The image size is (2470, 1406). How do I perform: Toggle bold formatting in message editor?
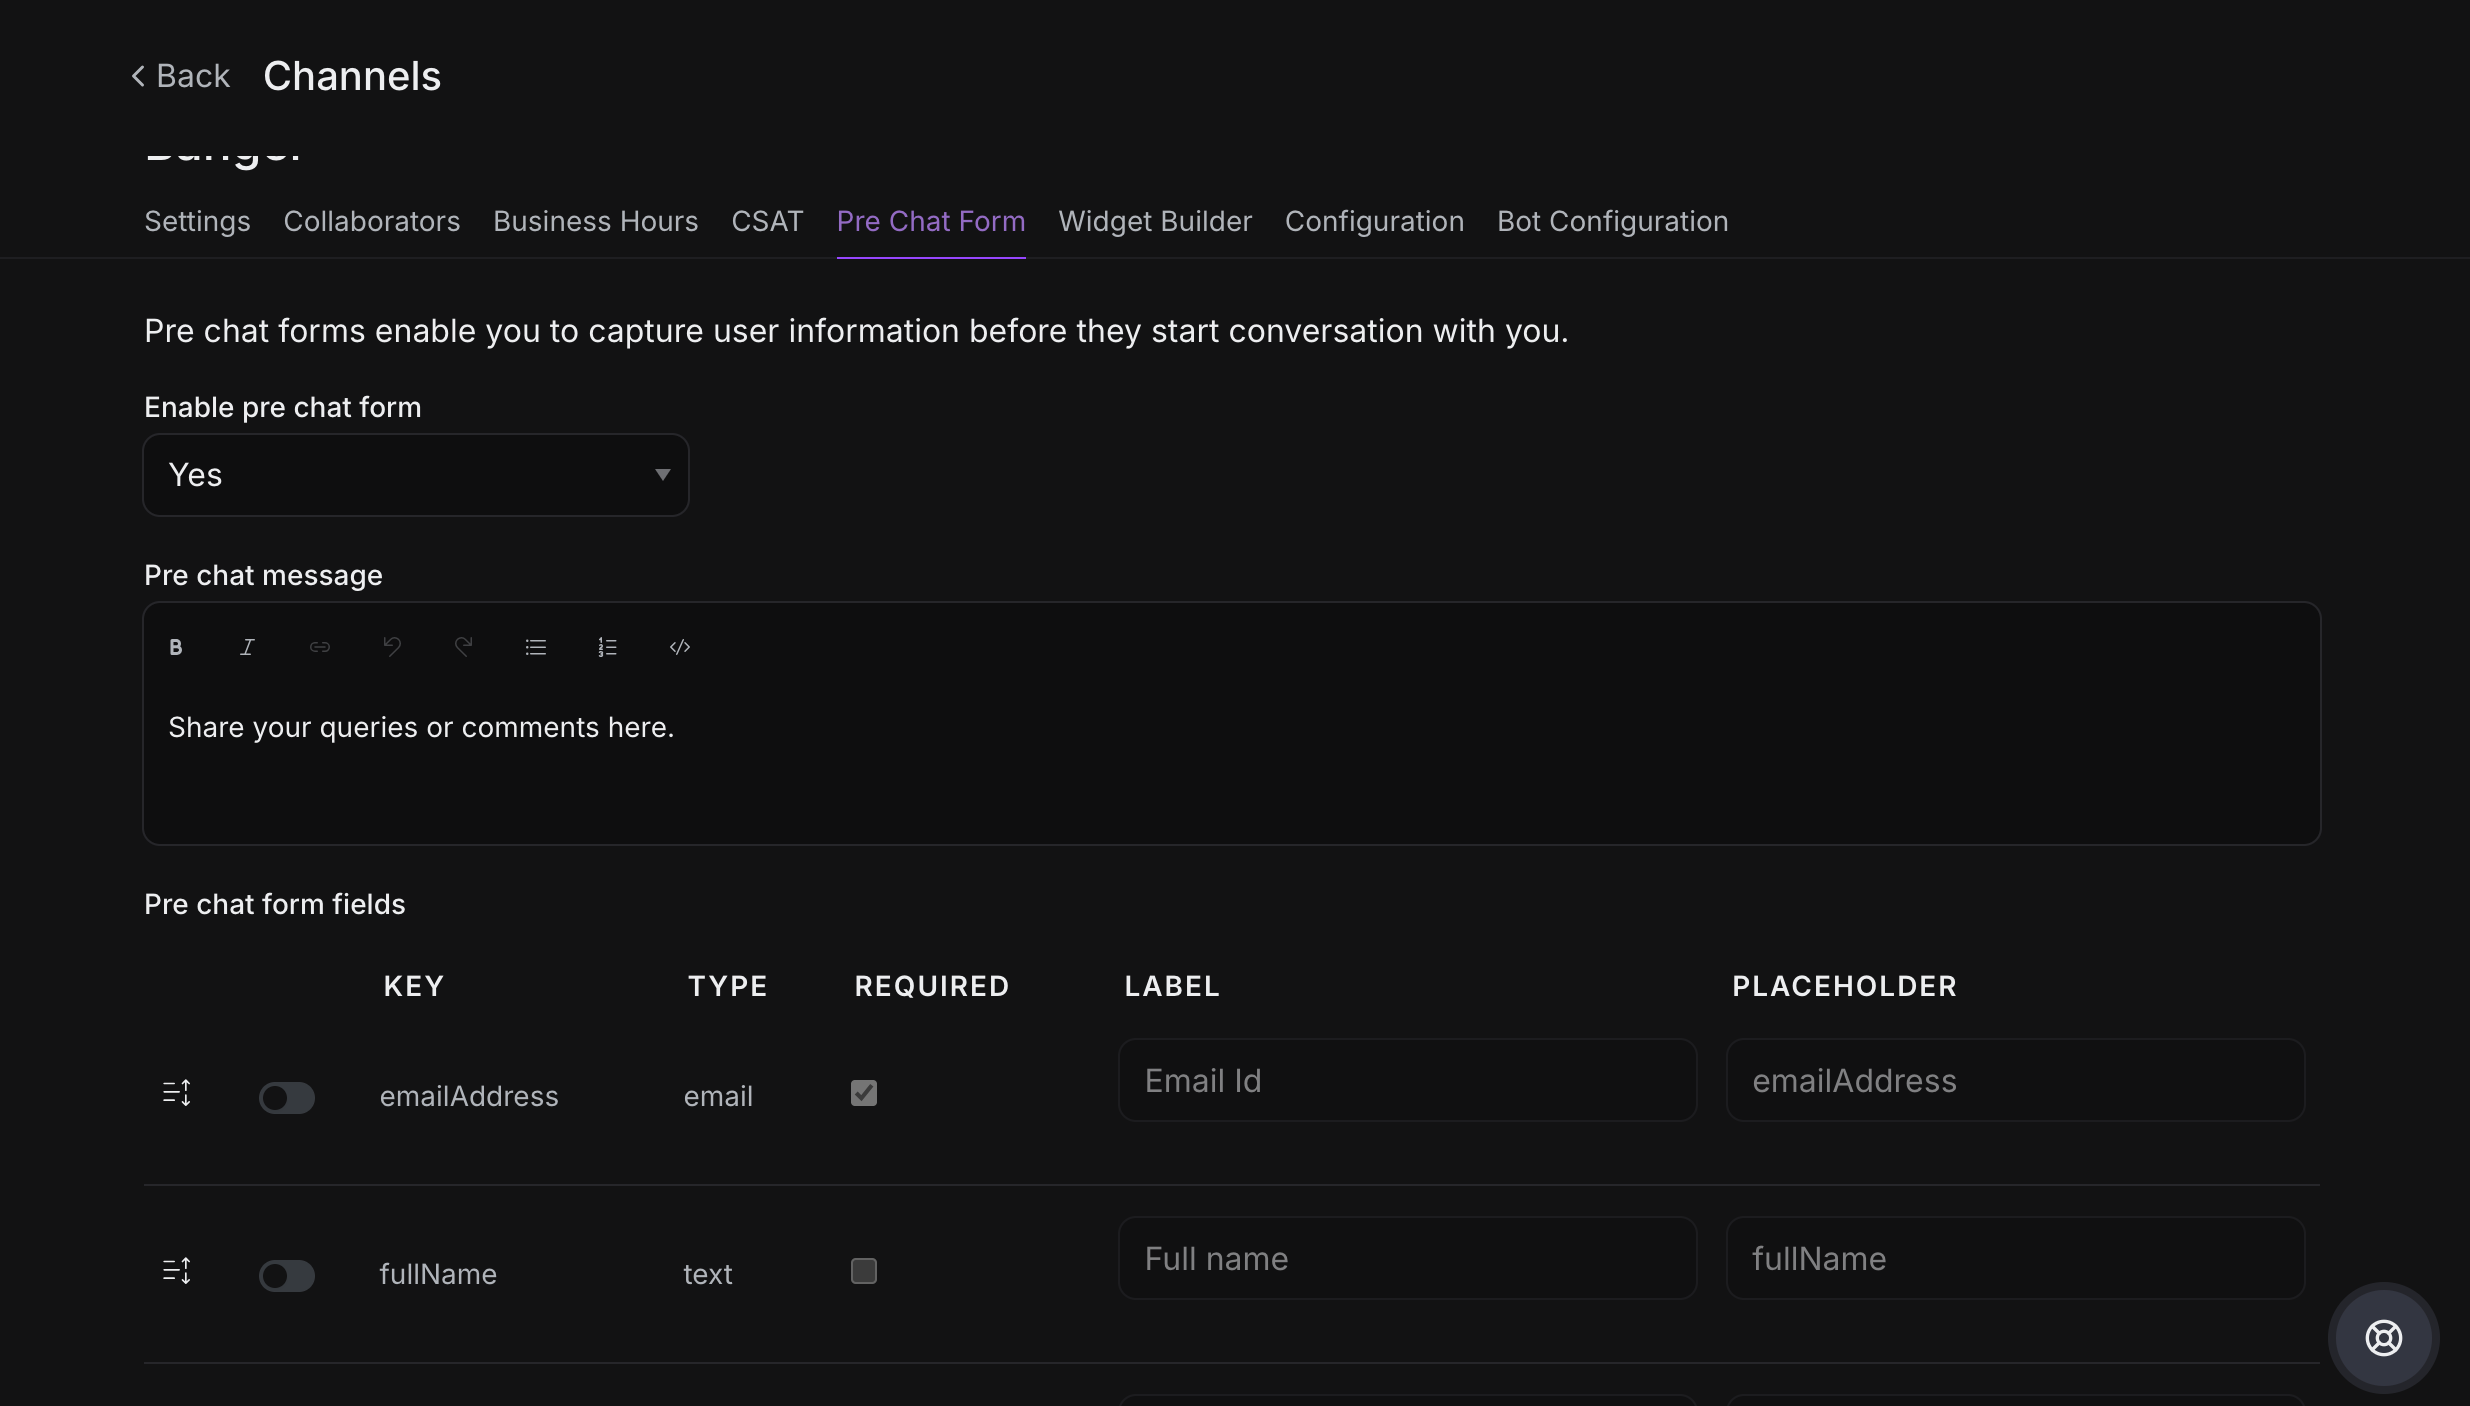point(176,647)
